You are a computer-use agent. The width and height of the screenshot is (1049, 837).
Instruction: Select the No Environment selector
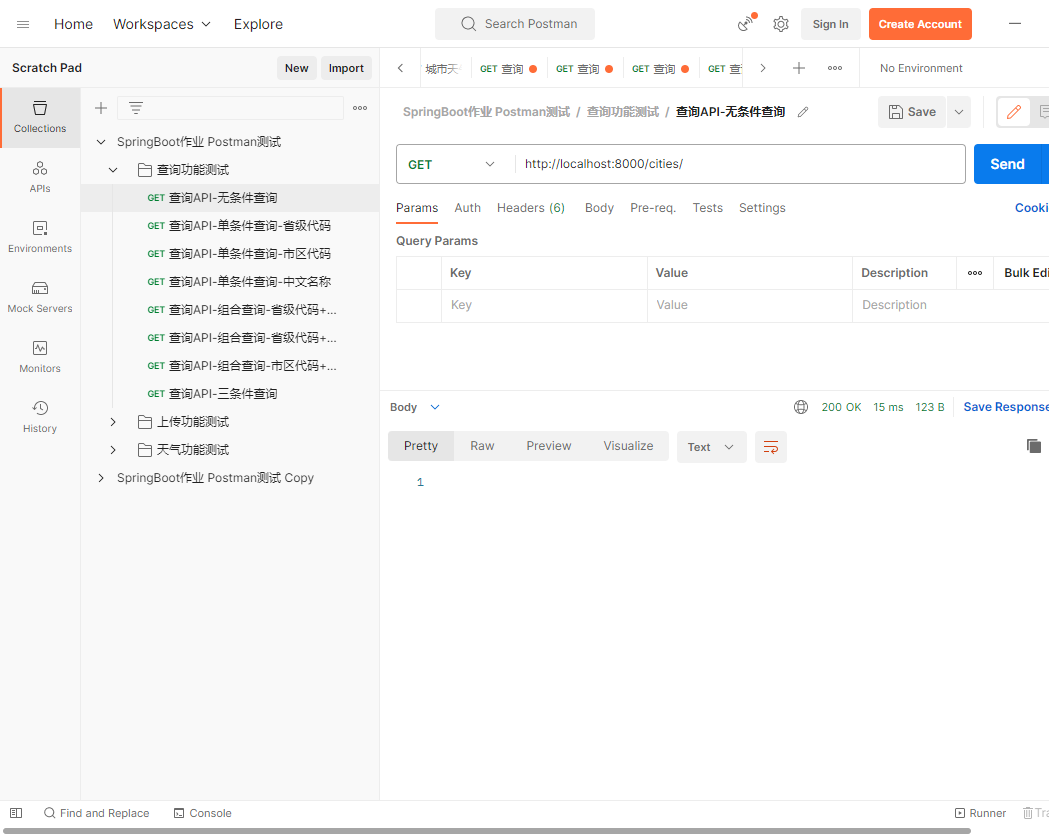click(x=921, y=68)
